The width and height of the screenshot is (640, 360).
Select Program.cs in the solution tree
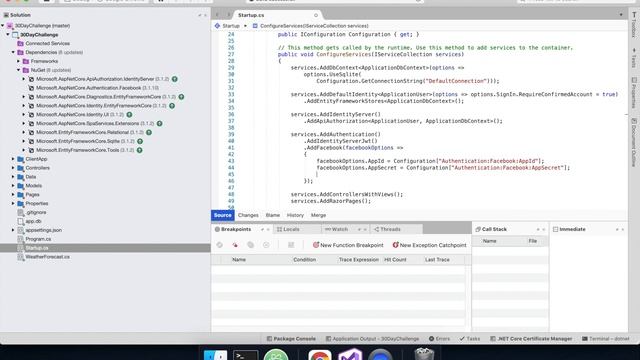pyautogui.click(x=38, y=239)
